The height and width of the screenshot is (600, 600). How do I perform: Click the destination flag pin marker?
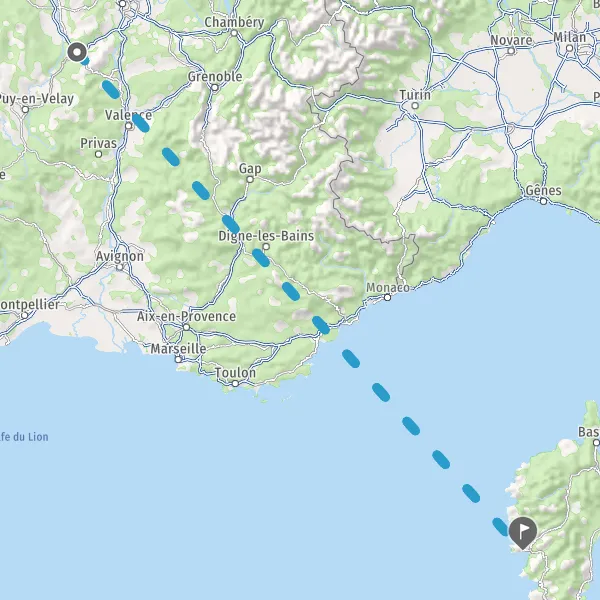(522, 533)
